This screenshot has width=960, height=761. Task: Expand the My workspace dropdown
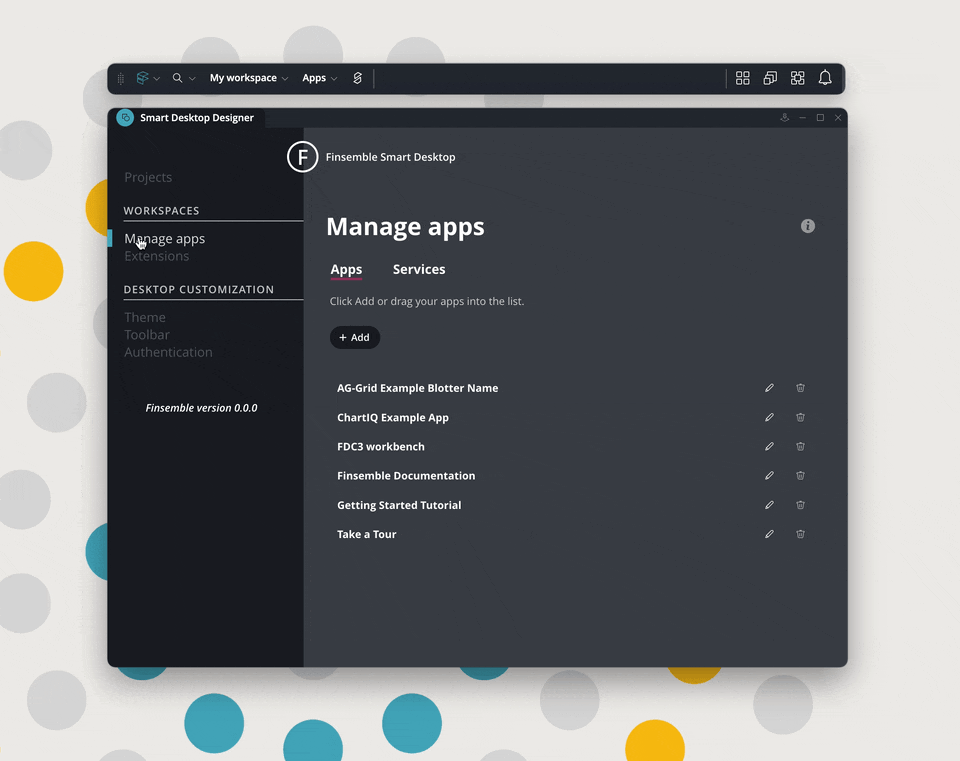click(249, 78)
